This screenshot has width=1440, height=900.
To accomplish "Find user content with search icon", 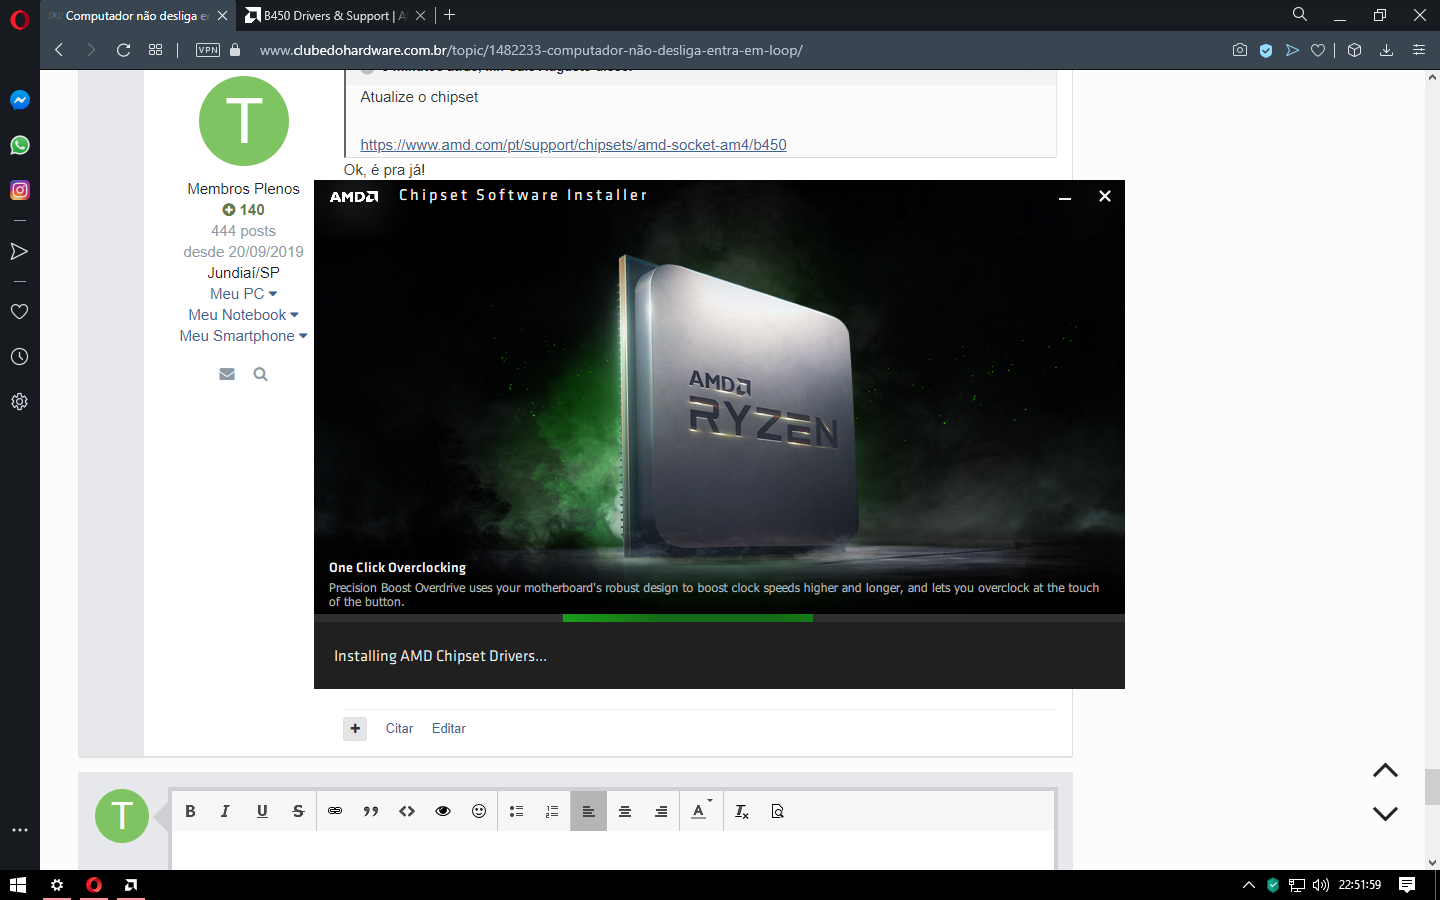I will coord(260,374).
